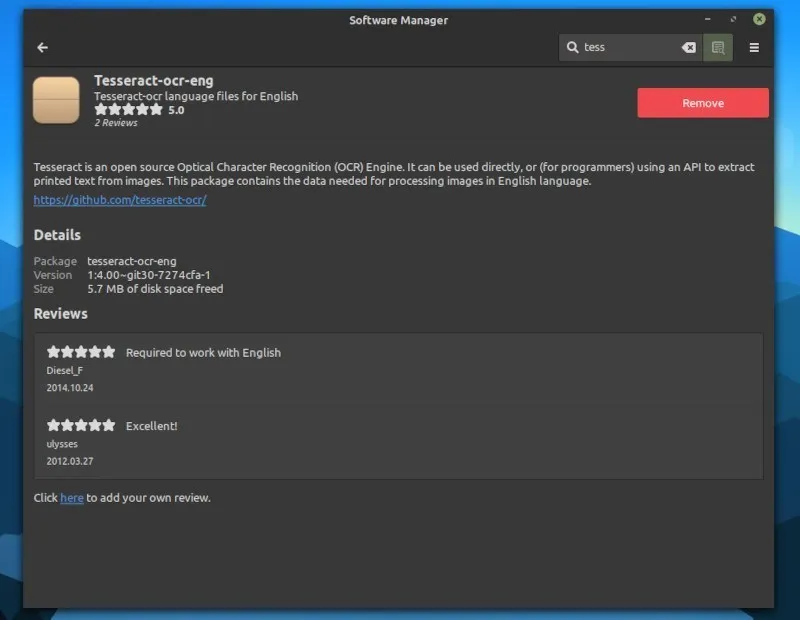Open the Tesseract GitHub link
The height and width of the screenshot is (620, 800).
click(120, 200)
